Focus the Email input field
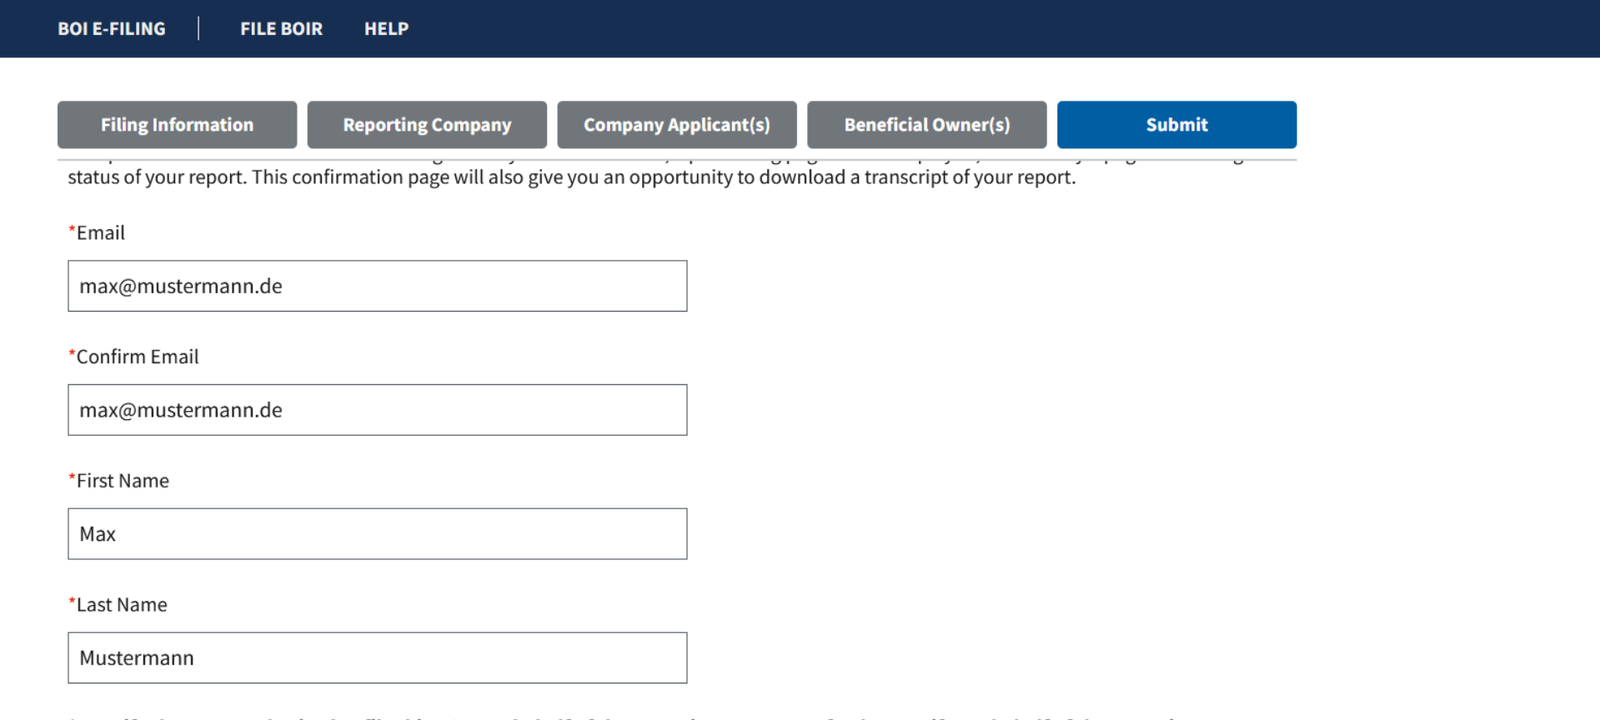This screenshot has height=720, width=1600. coord(377,286)
